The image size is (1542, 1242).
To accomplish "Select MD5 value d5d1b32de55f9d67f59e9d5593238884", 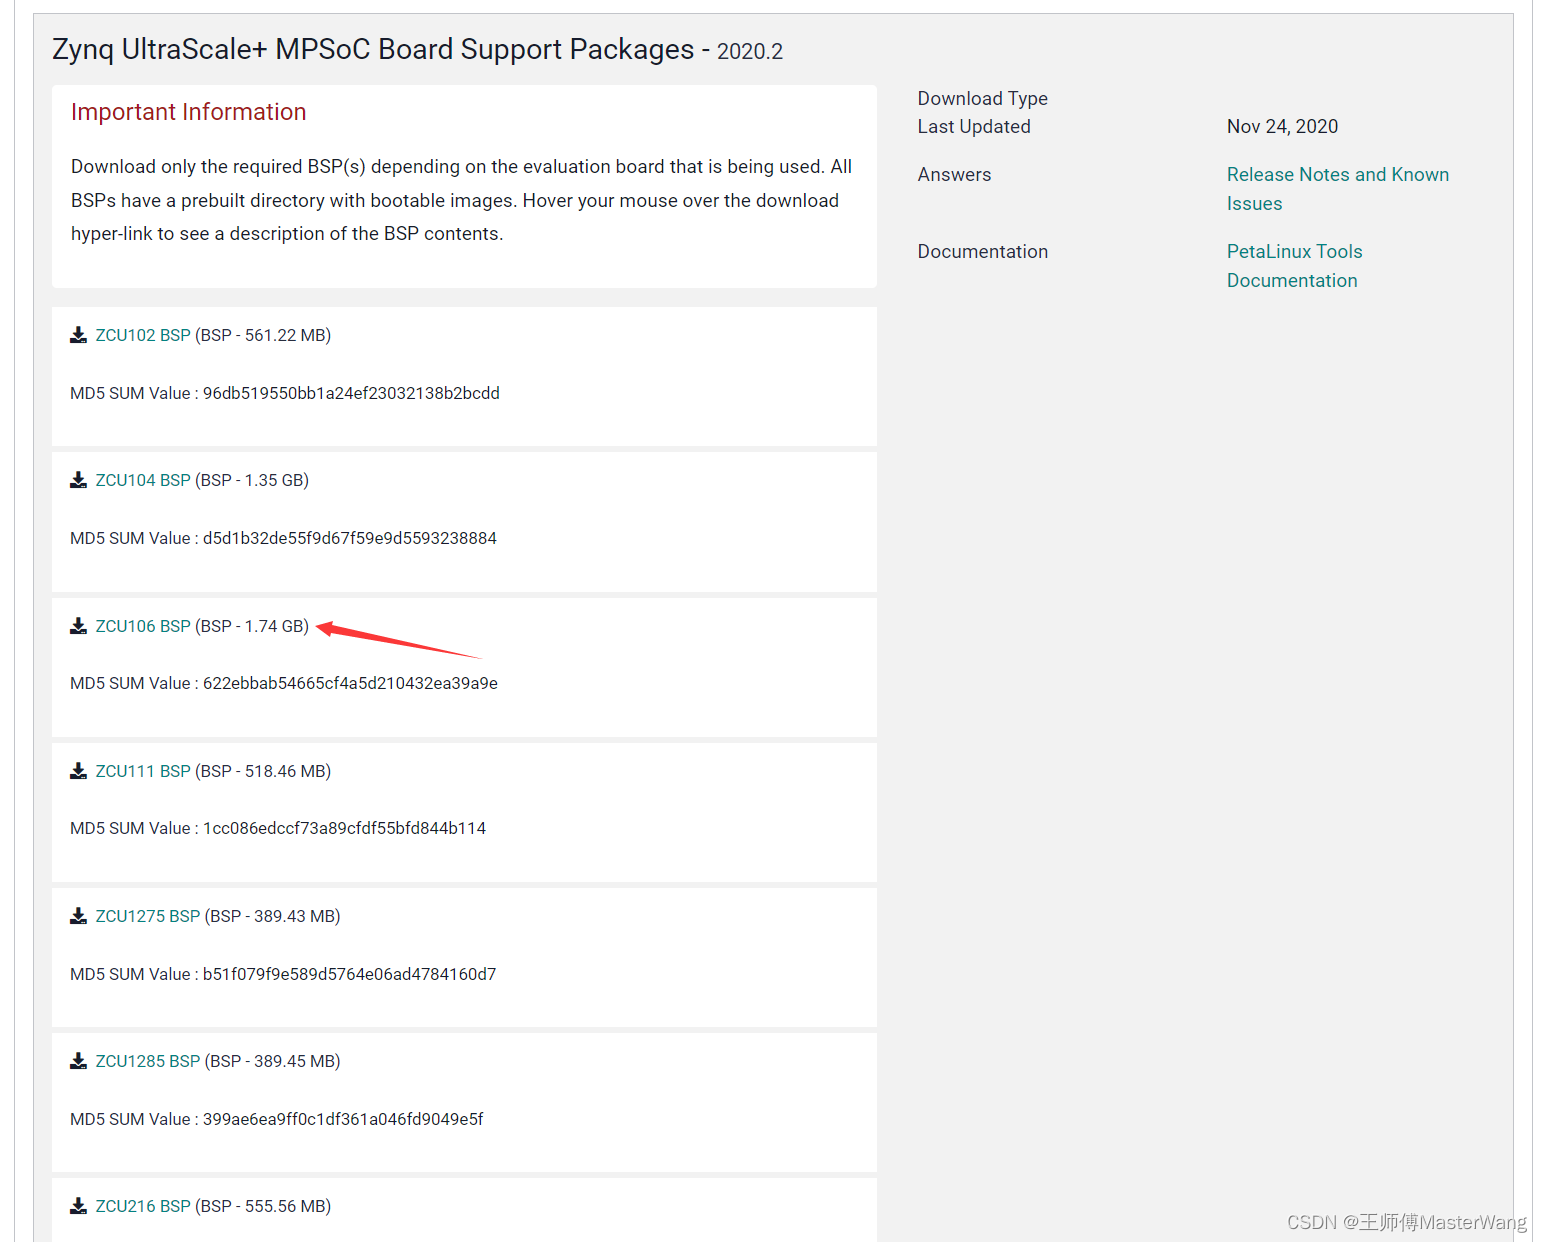I will (350, 538).
